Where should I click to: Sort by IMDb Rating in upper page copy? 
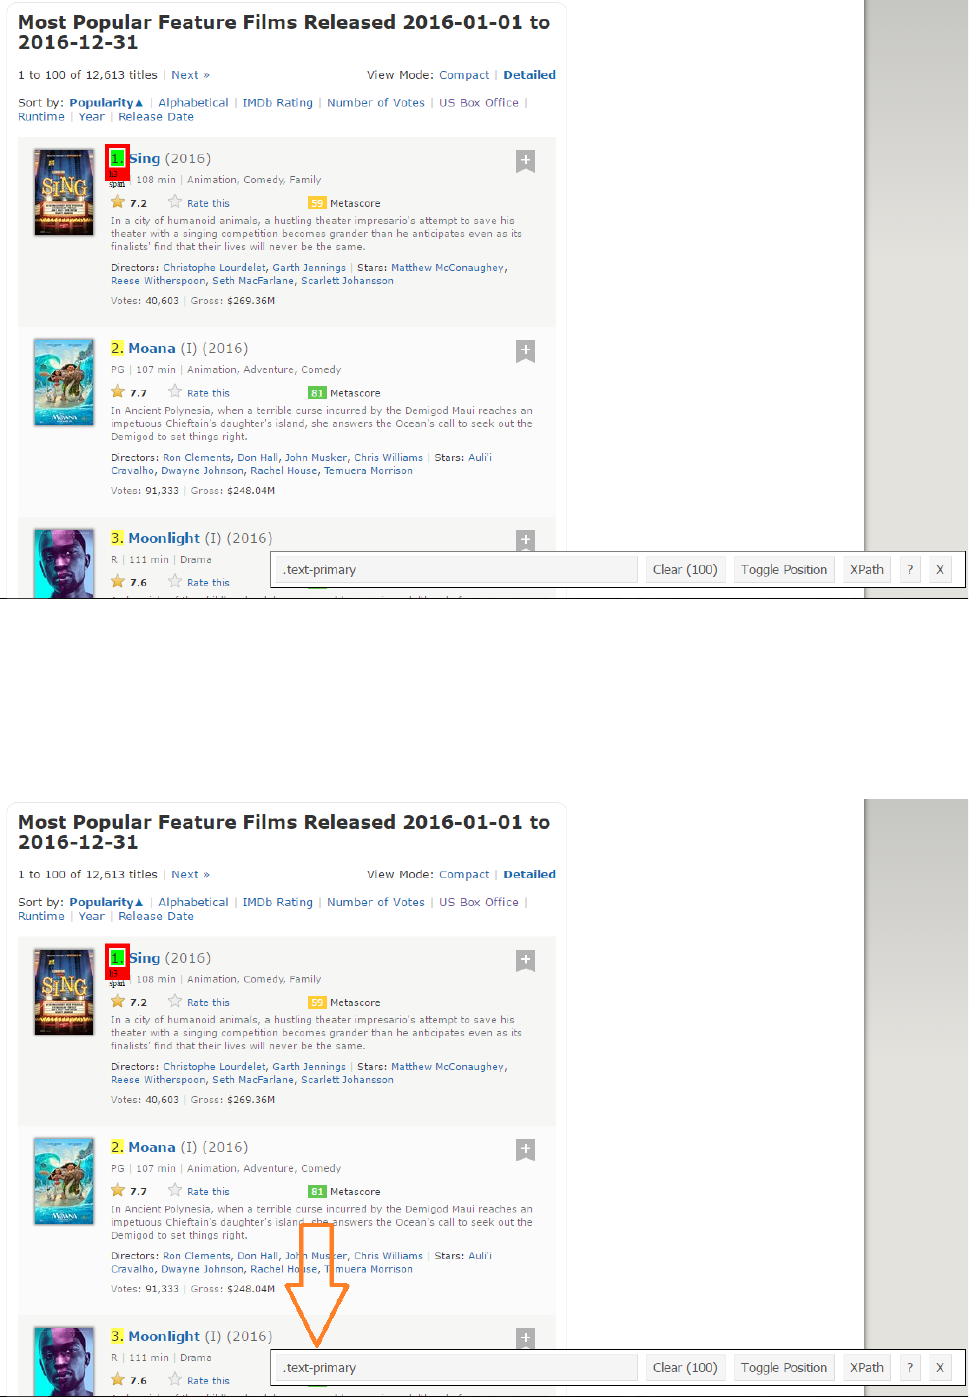[x=277, y=103]
